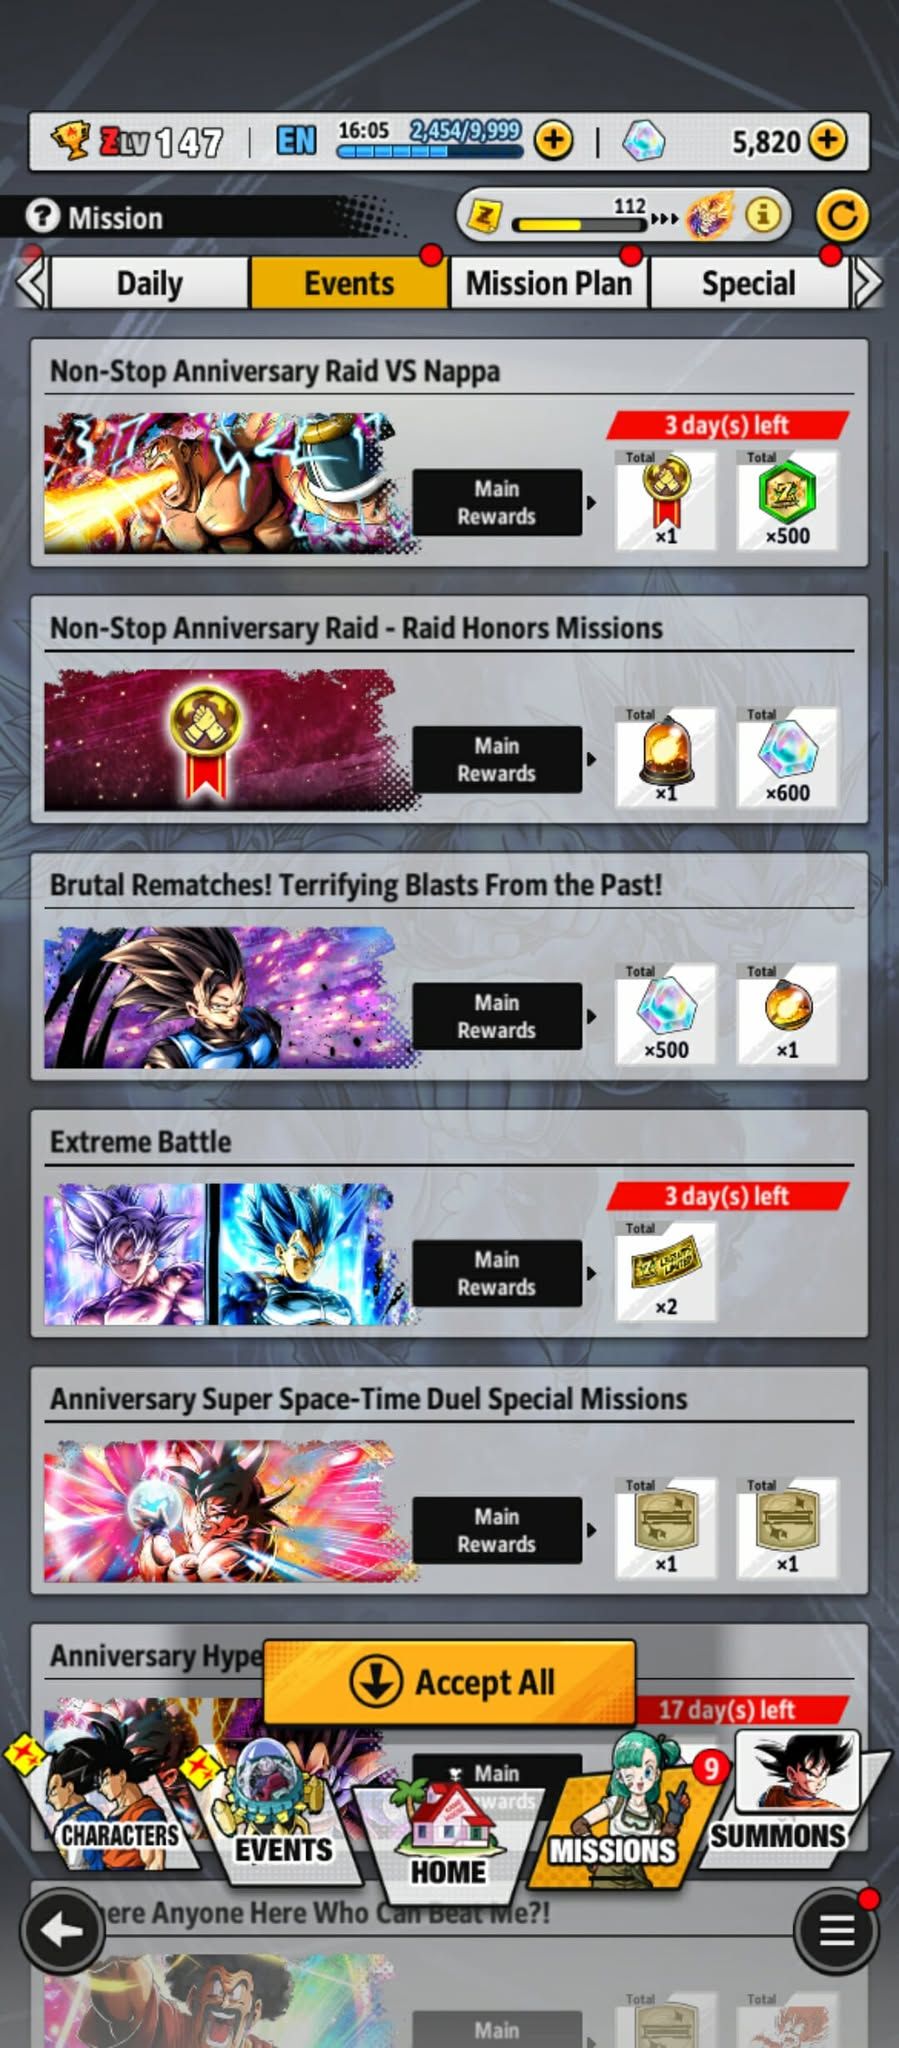
Task: Switch to the Daily tab
Action: [x=149, y=283]
